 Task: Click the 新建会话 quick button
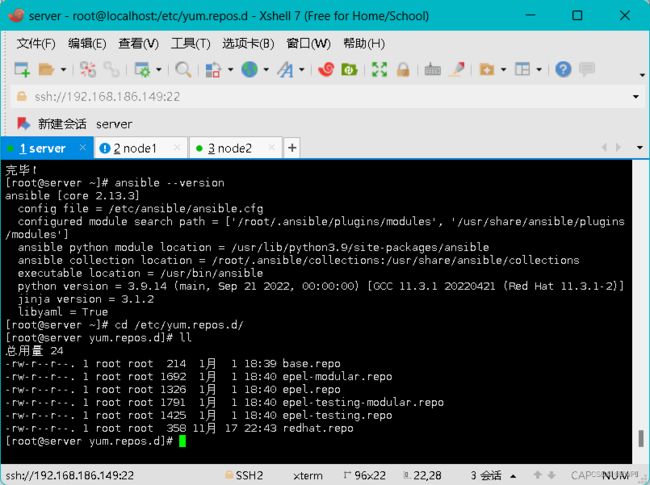(x=52, y=124)
